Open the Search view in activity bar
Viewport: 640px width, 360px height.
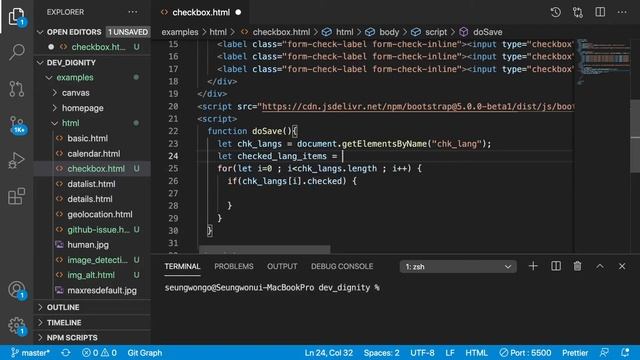tap(16, 52)
